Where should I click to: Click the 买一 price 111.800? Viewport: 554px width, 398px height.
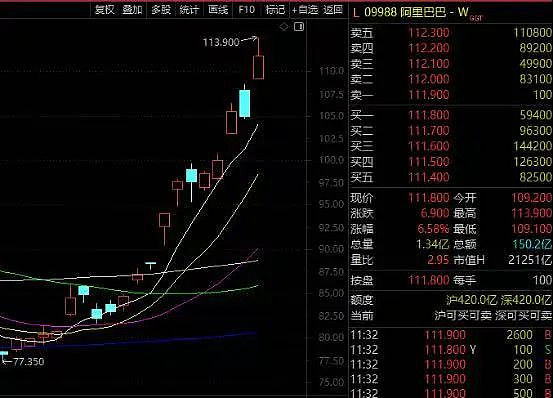coord(429,115)
